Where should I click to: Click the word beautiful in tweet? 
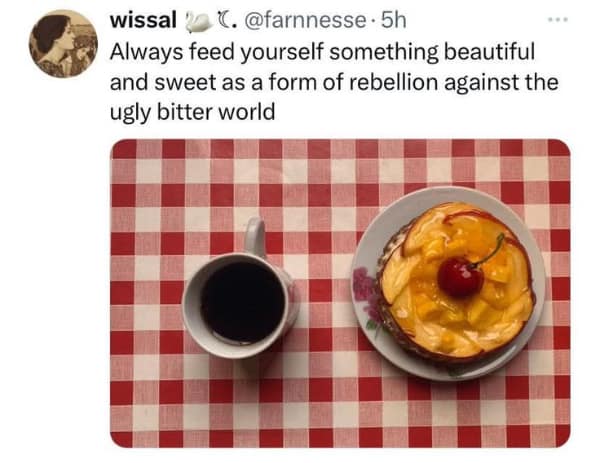click(489, 52)
